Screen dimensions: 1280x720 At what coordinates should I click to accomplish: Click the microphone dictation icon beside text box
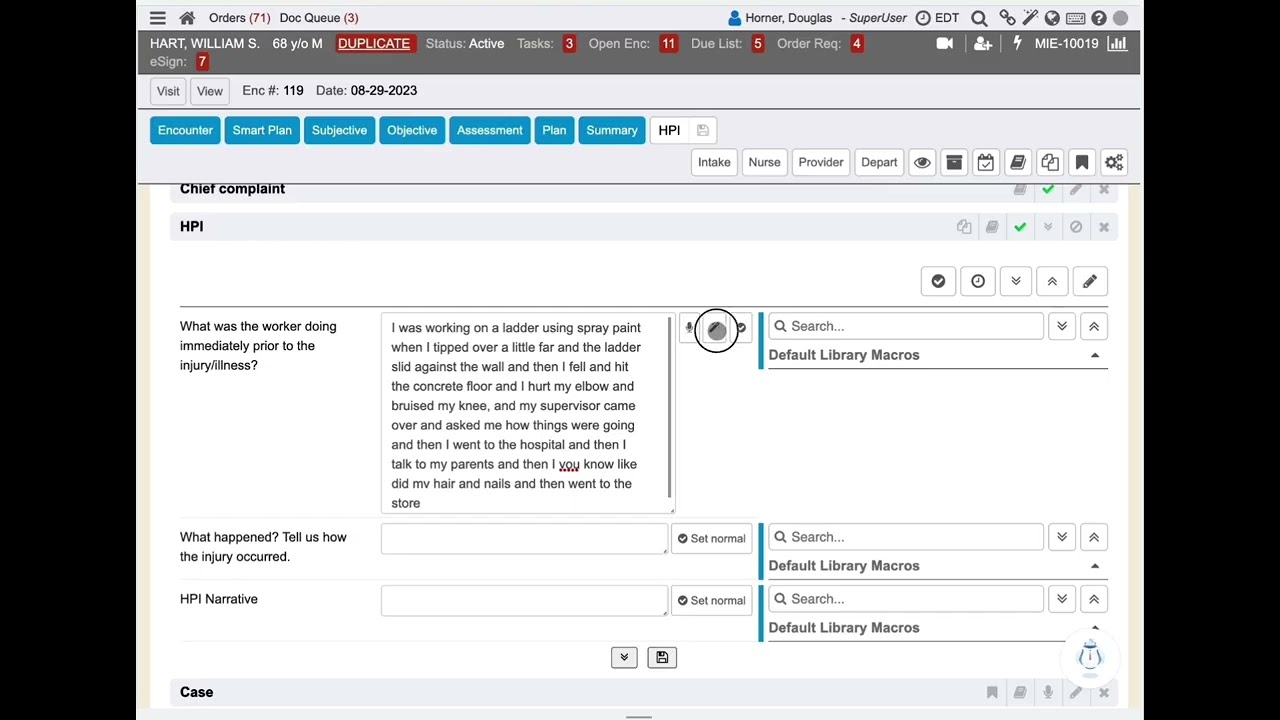(x=689, y=328)
